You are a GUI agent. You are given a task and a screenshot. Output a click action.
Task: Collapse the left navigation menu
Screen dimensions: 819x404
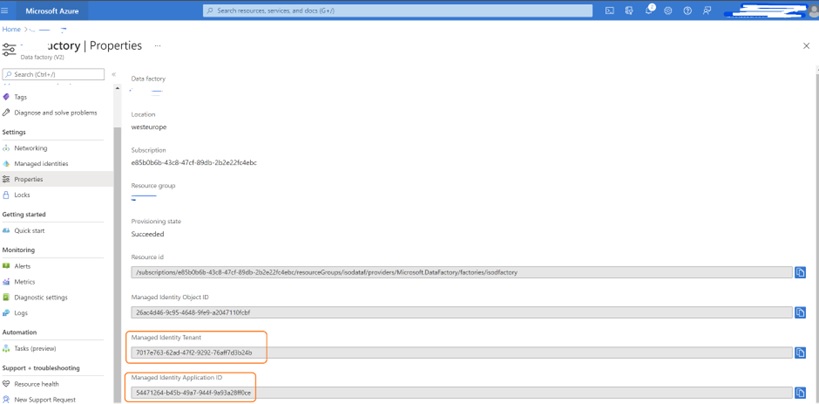click(113, 74)
